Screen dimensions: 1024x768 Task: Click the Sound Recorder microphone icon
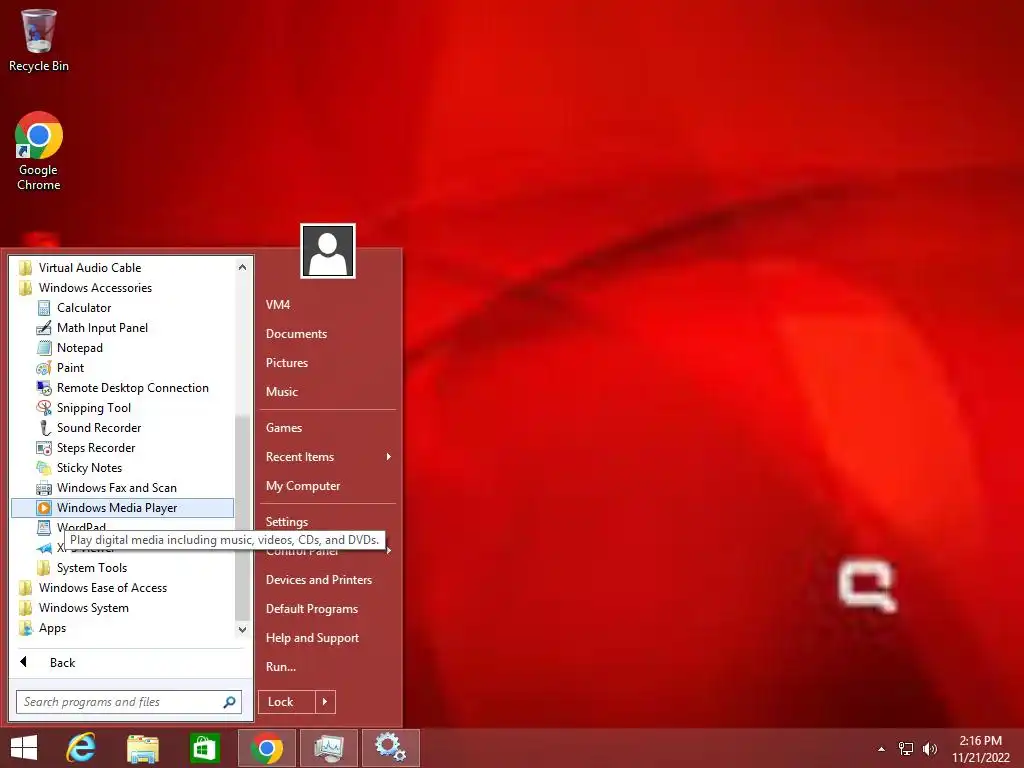click(44, 428)
